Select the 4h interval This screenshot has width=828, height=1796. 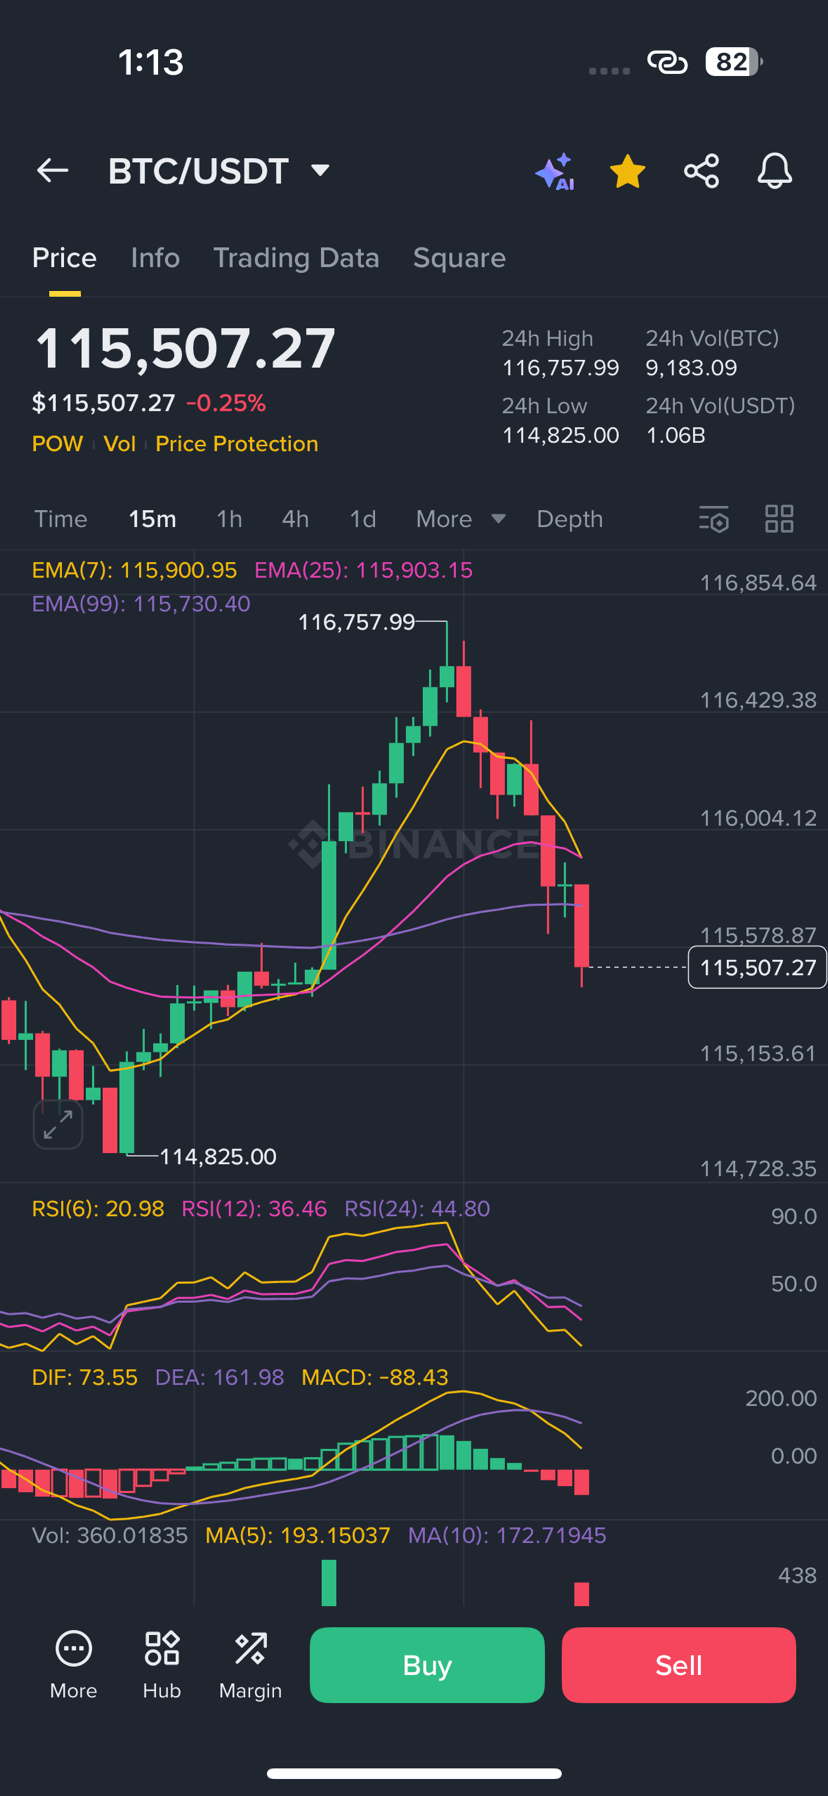[x=295, y=519]
